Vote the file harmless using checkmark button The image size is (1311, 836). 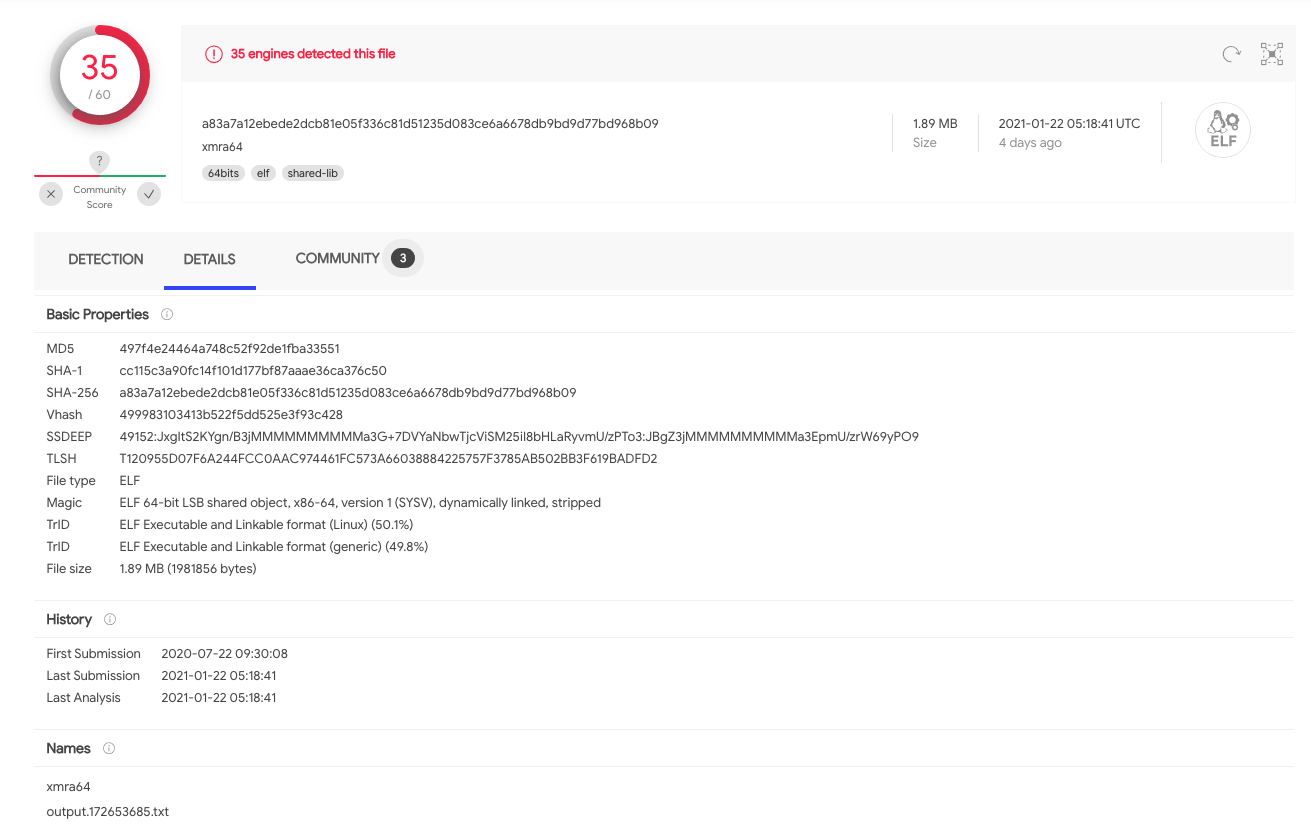point(148,194)
